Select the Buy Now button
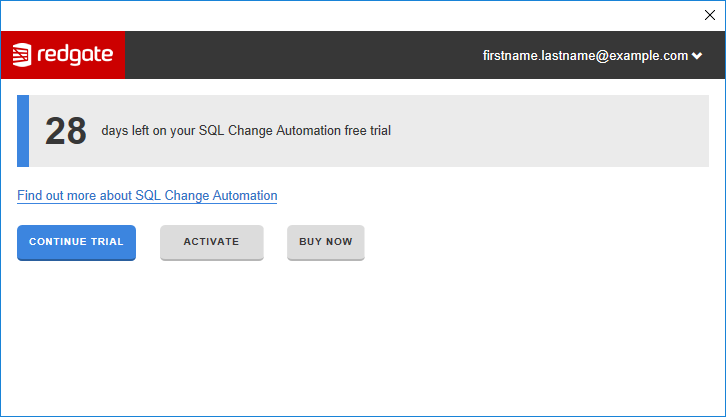The height and width of the screenshot is (417, 726). click(x=326, y=242)
